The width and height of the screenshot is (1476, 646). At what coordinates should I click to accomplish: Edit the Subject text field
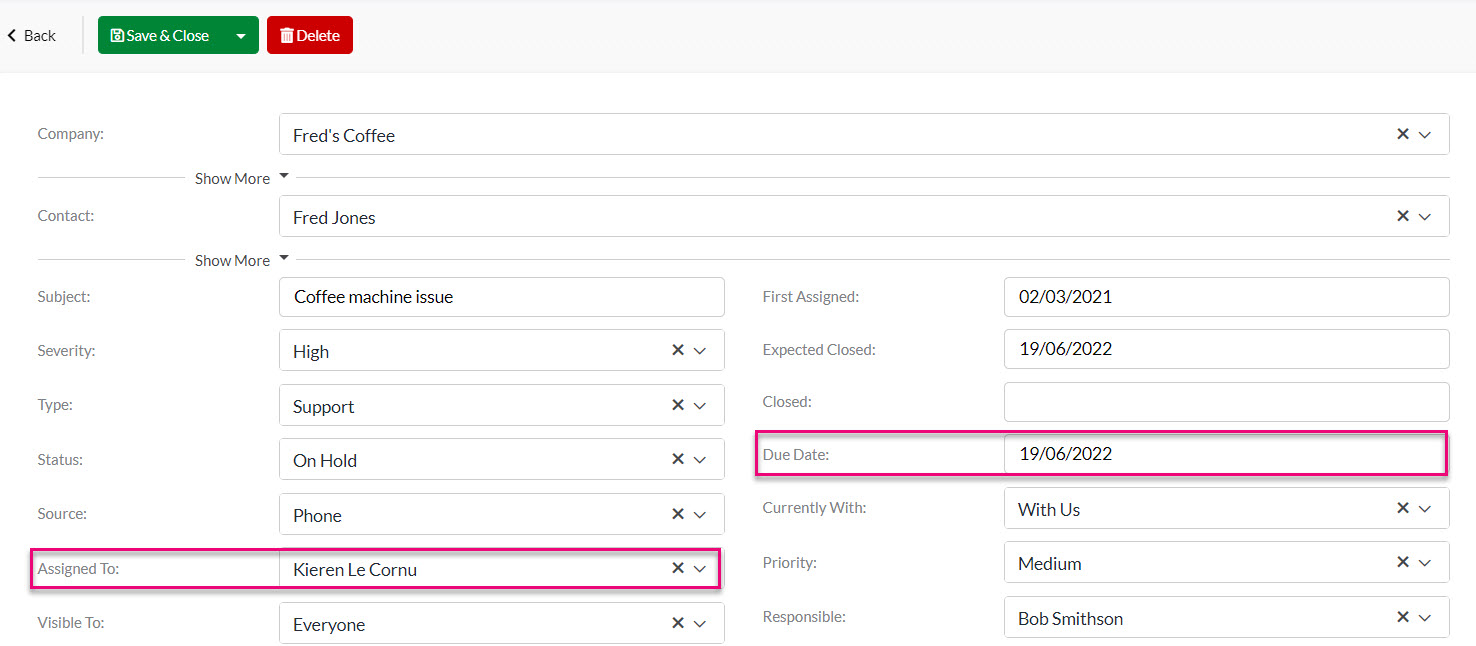502,297
